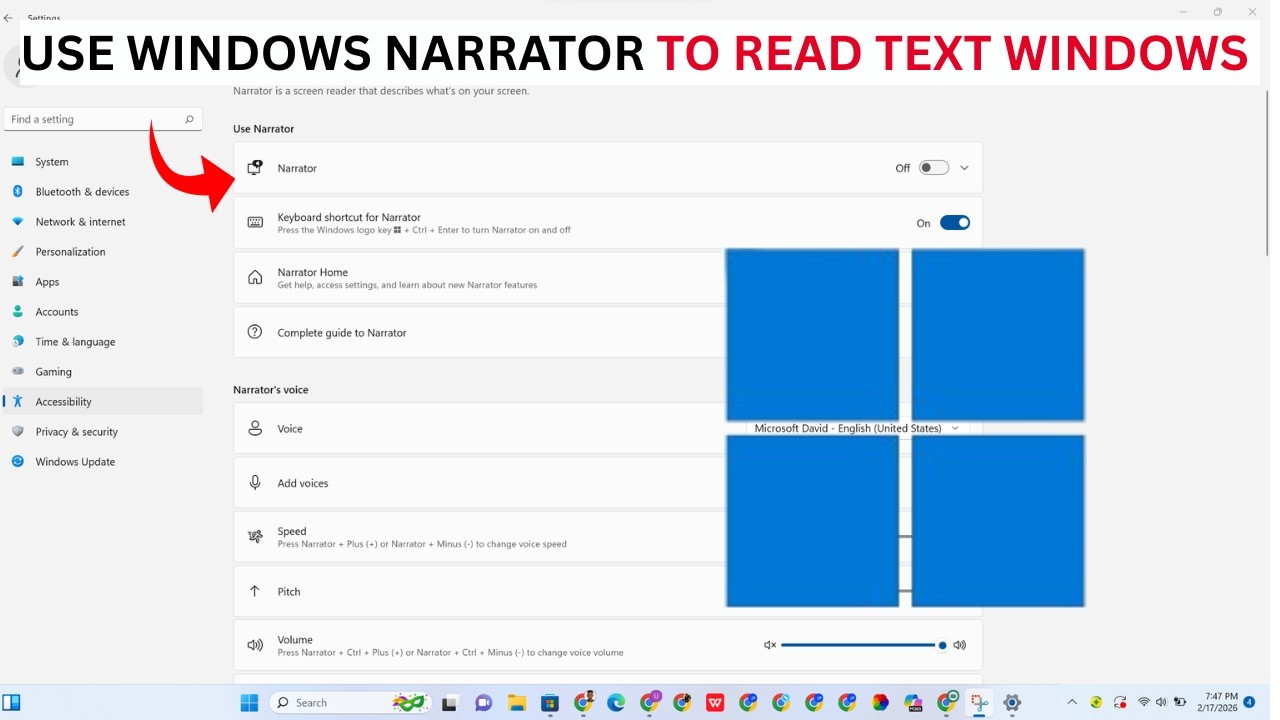Click the keyboard icon beside Keyboard shortcut for Narrator
The height and width of the screenshot is (720, 1280).
click(255, 223)
